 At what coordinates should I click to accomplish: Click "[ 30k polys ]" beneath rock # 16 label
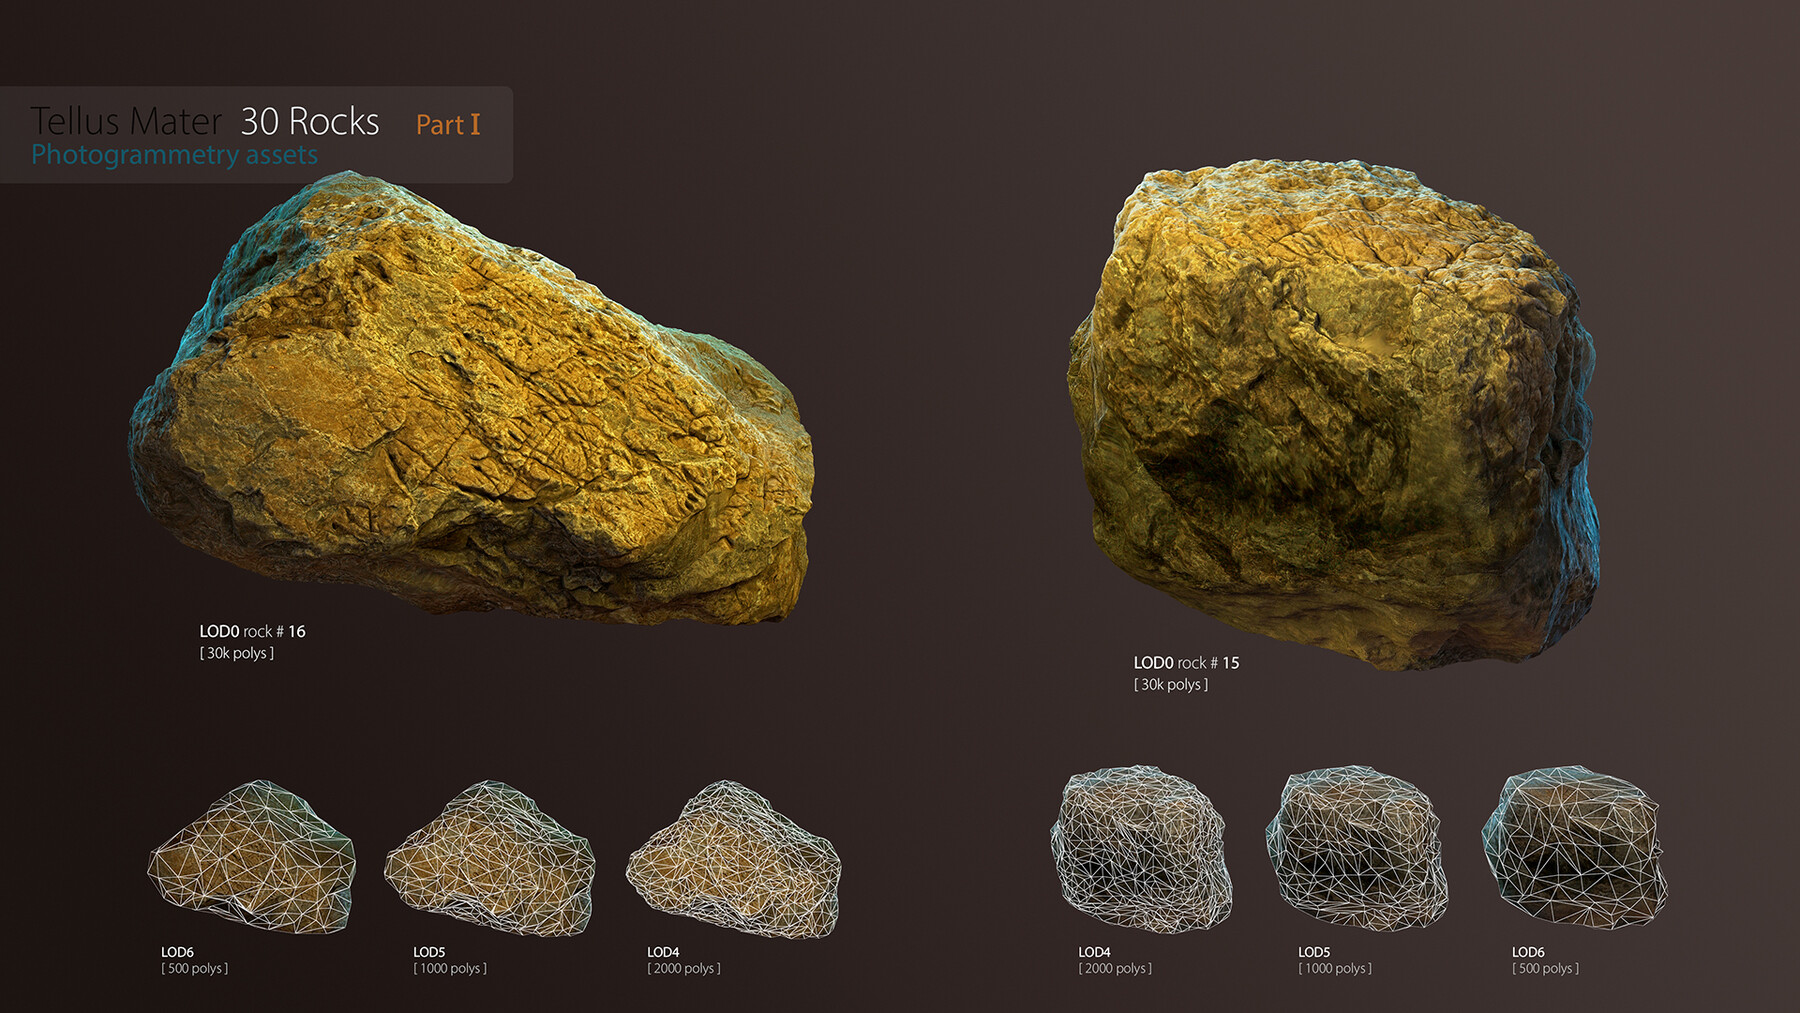click(x=236, y=653)
